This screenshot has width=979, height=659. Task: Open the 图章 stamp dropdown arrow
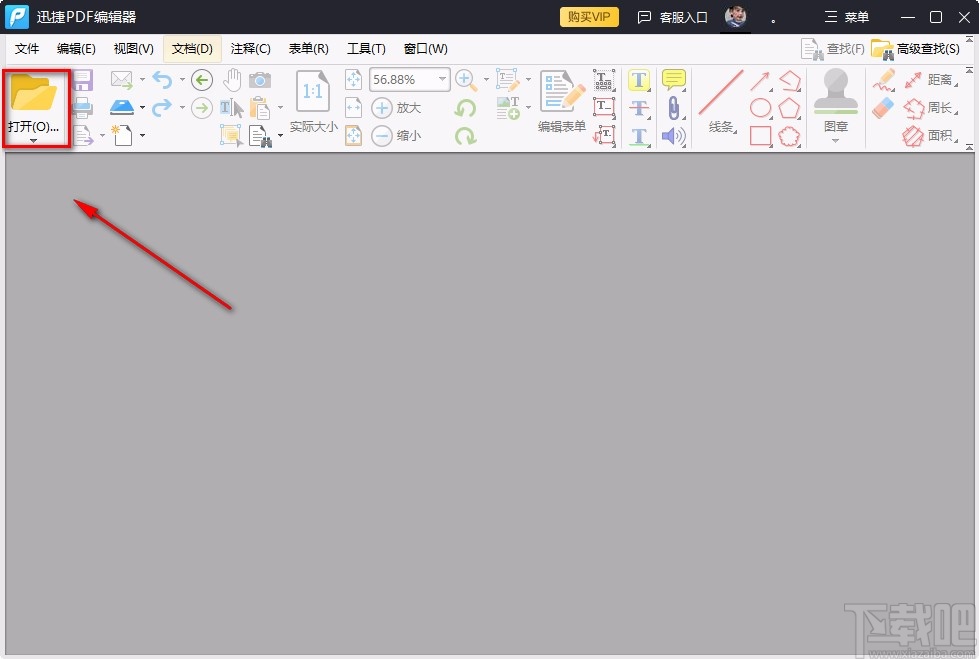coord(835,139)
